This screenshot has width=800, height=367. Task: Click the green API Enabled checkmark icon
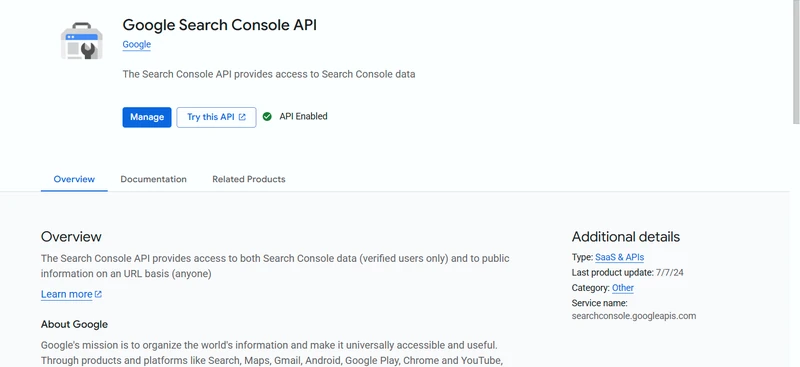[x=267, y=117]
